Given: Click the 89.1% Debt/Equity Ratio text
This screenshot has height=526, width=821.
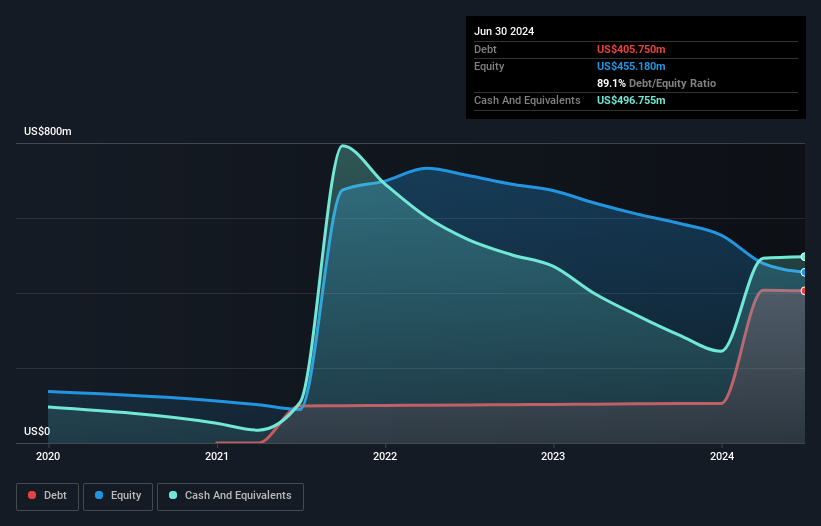Looking at the screenshot, I should click(656, 83).
